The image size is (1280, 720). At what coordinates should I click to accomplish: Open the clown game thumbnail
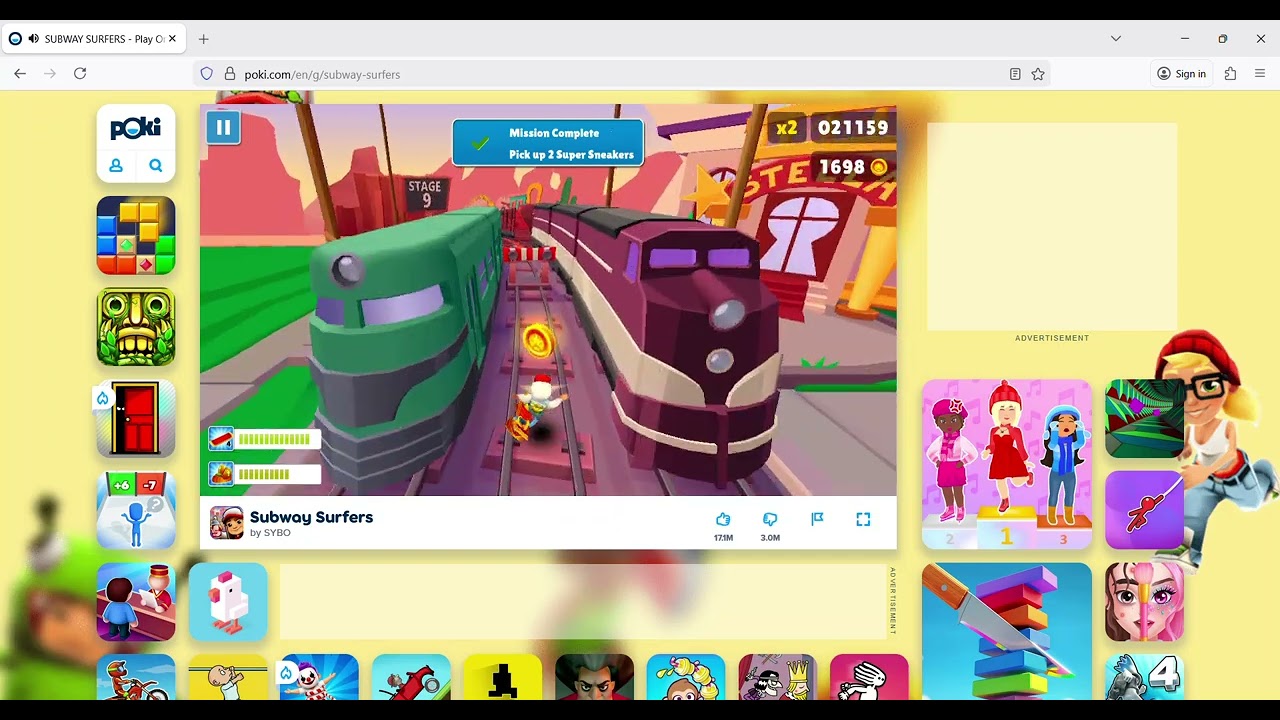click(319, 677)
